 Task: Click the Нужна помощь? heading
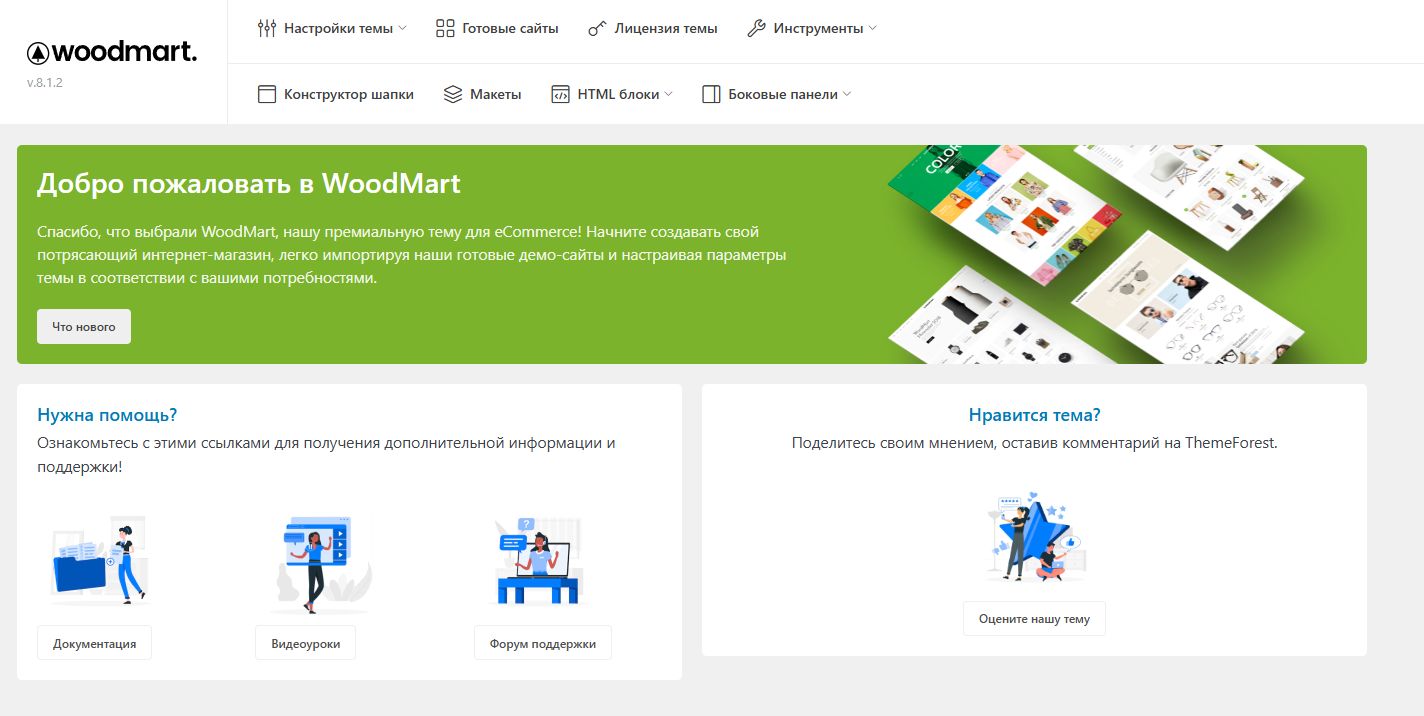pyautogui.click(x=107, y=415)
